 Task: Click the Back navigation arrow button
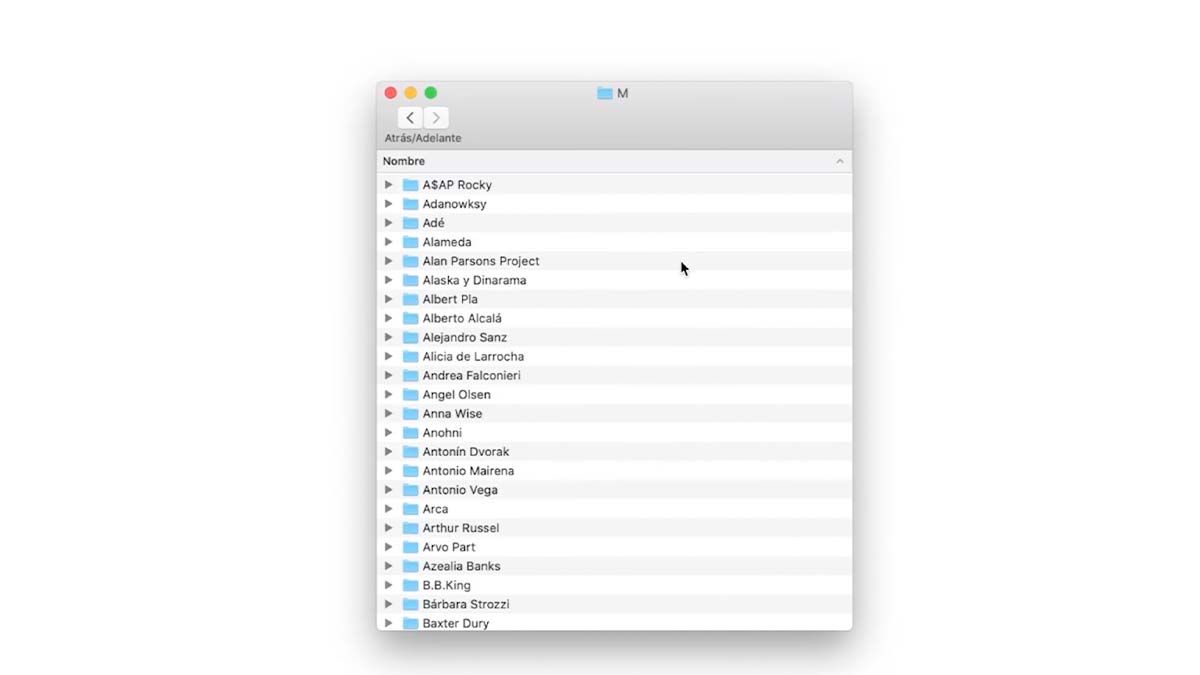[410, 118]
